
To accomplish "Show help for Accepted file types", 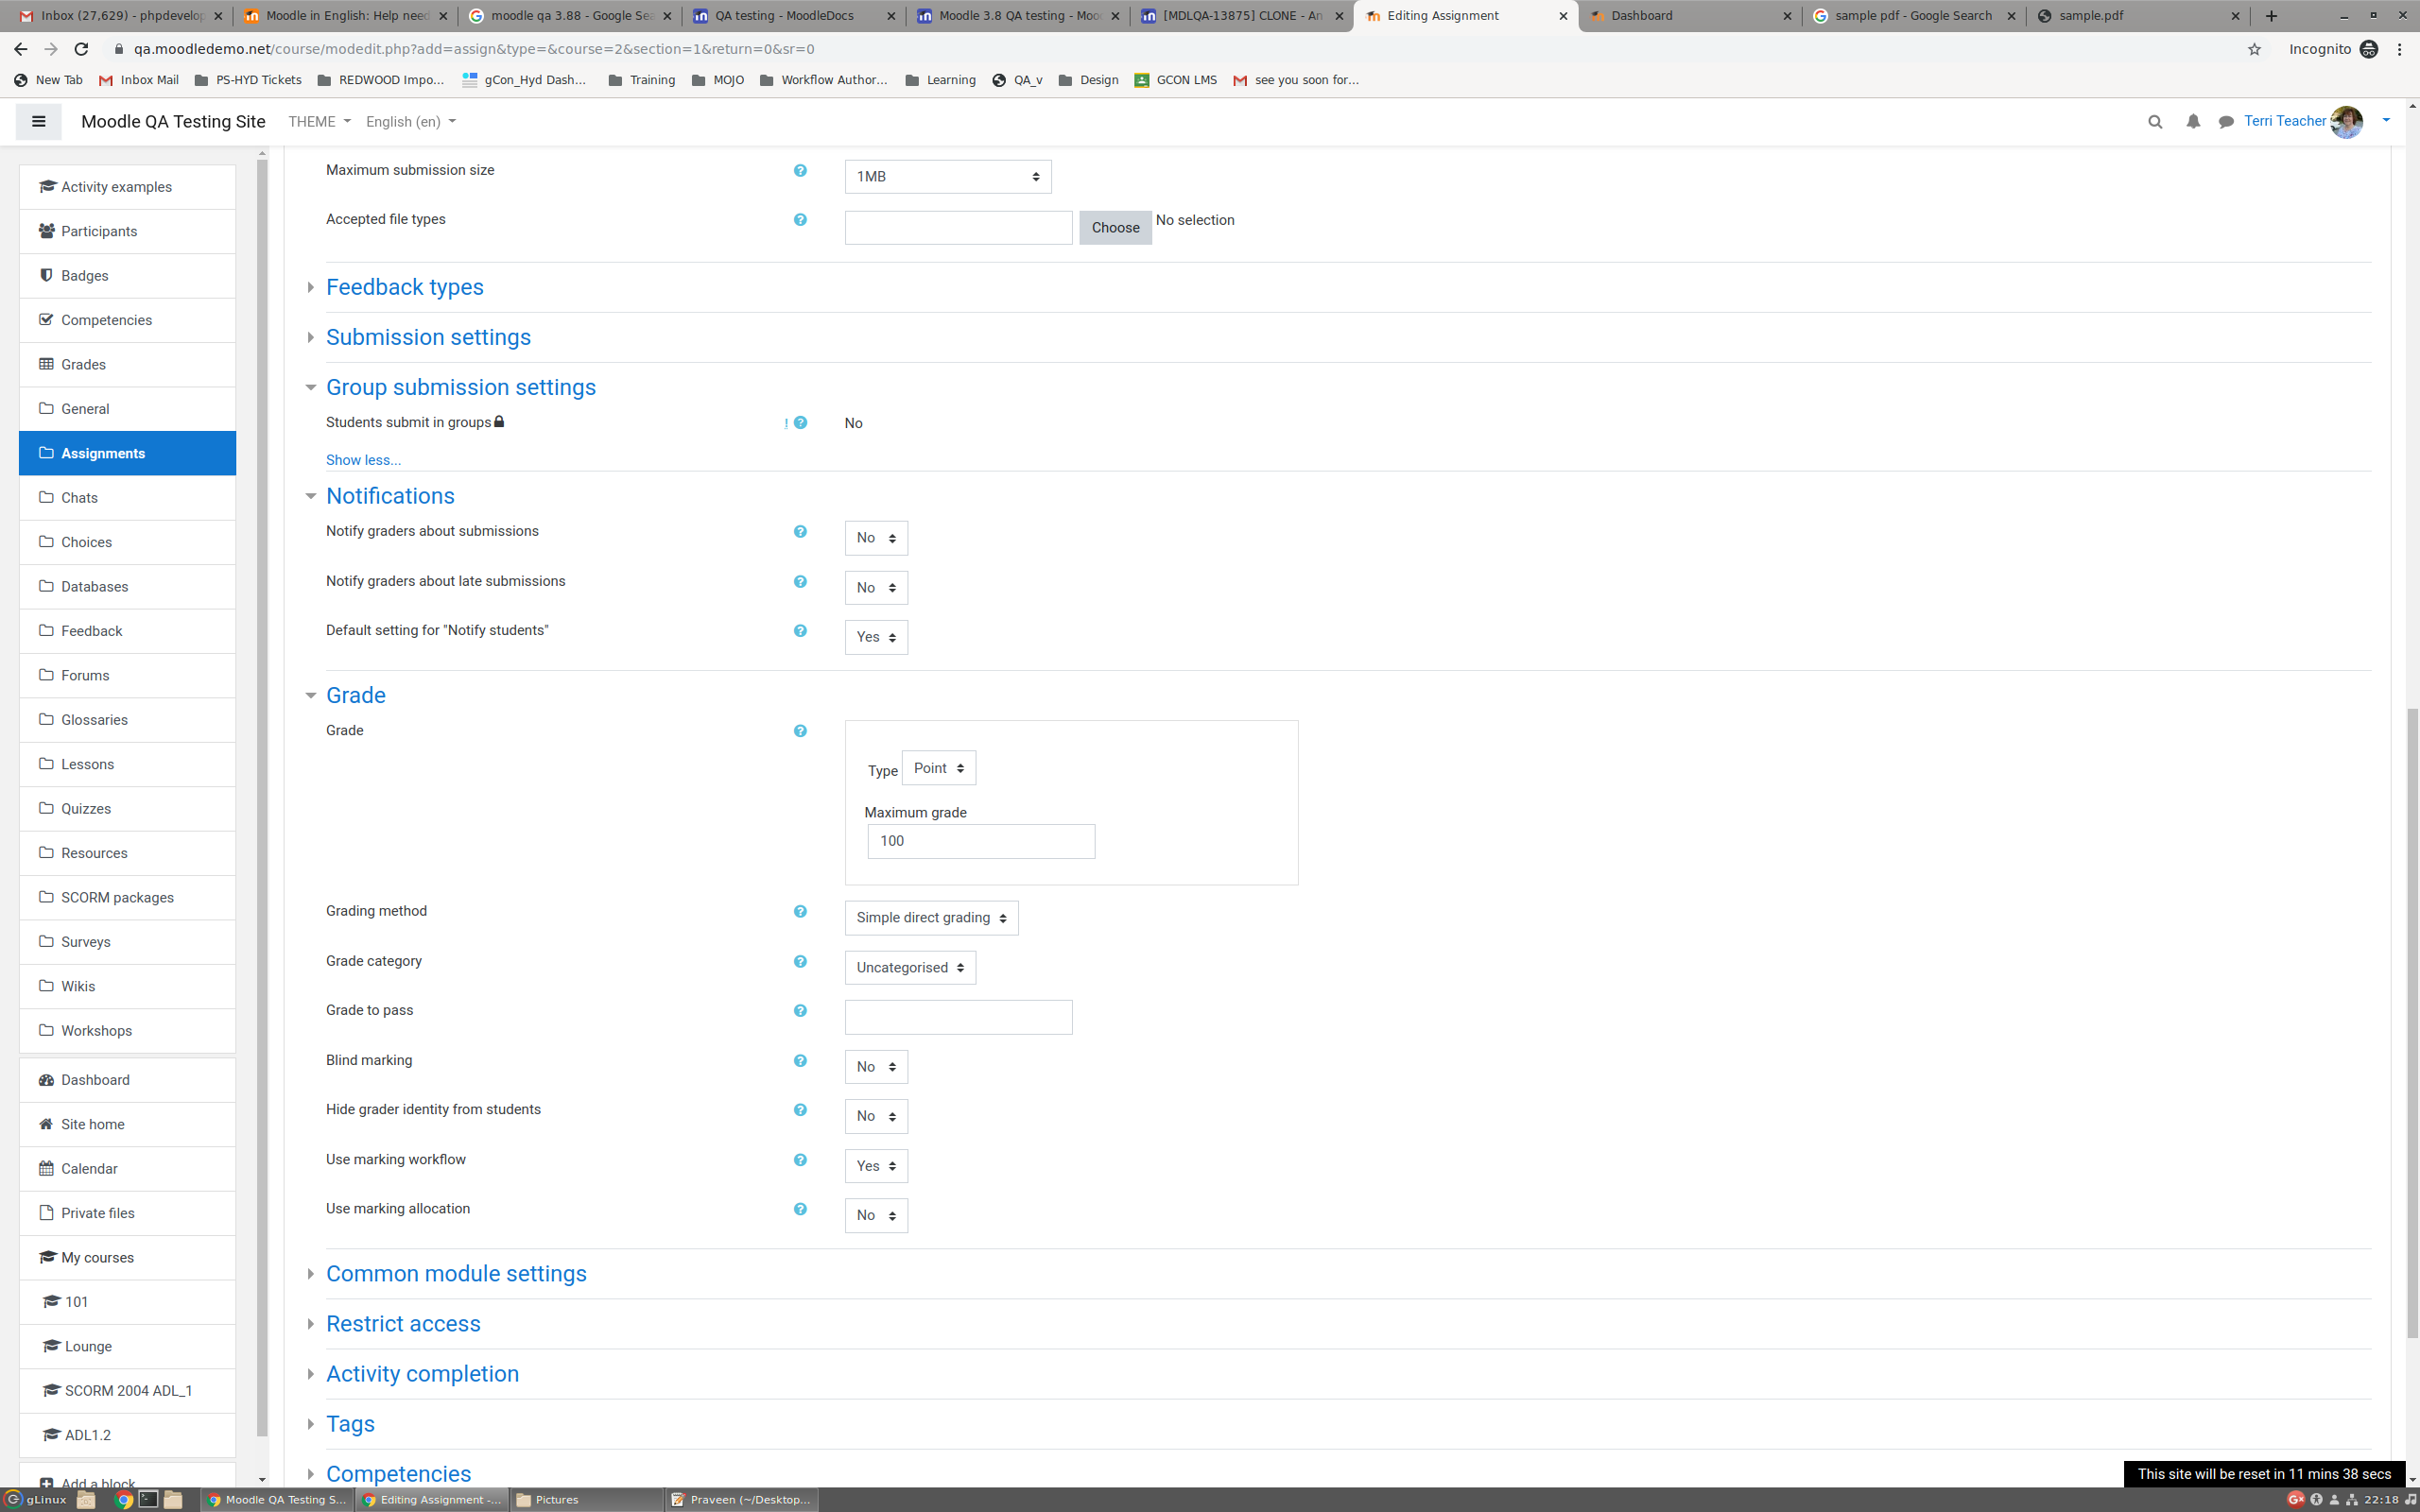I will click(800, 220).
